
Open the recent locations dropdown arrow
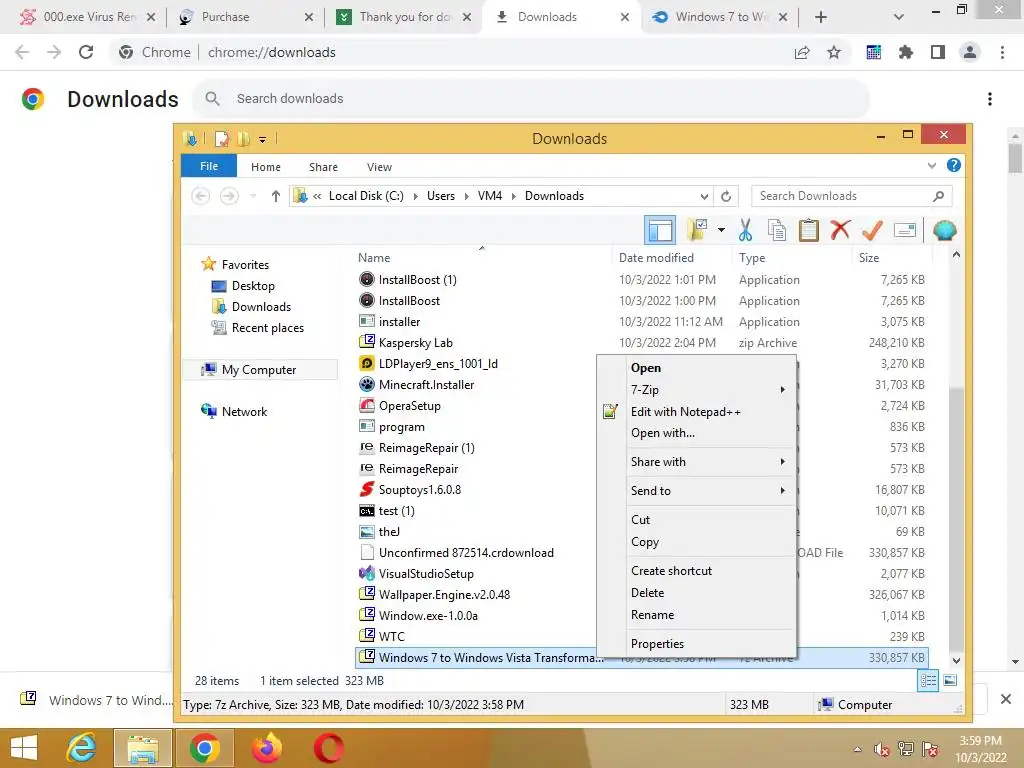(253, 196)
